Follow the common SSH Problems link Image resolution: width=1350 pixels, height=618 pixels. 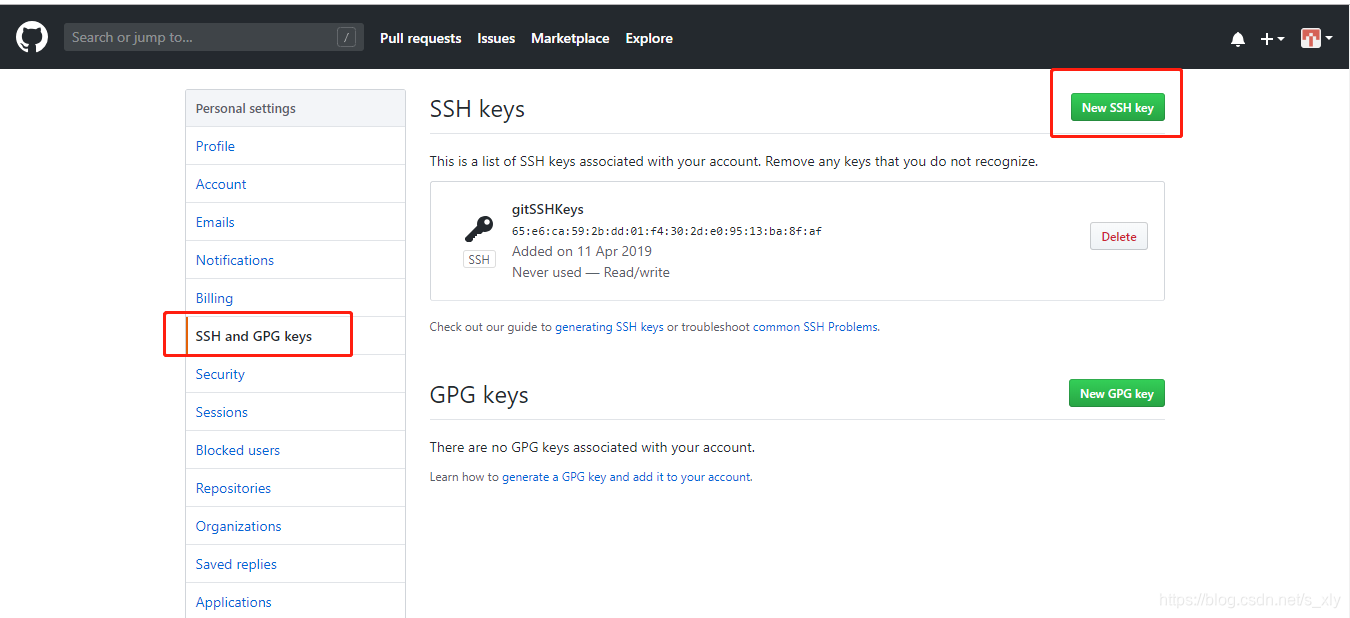click(816, 327)
